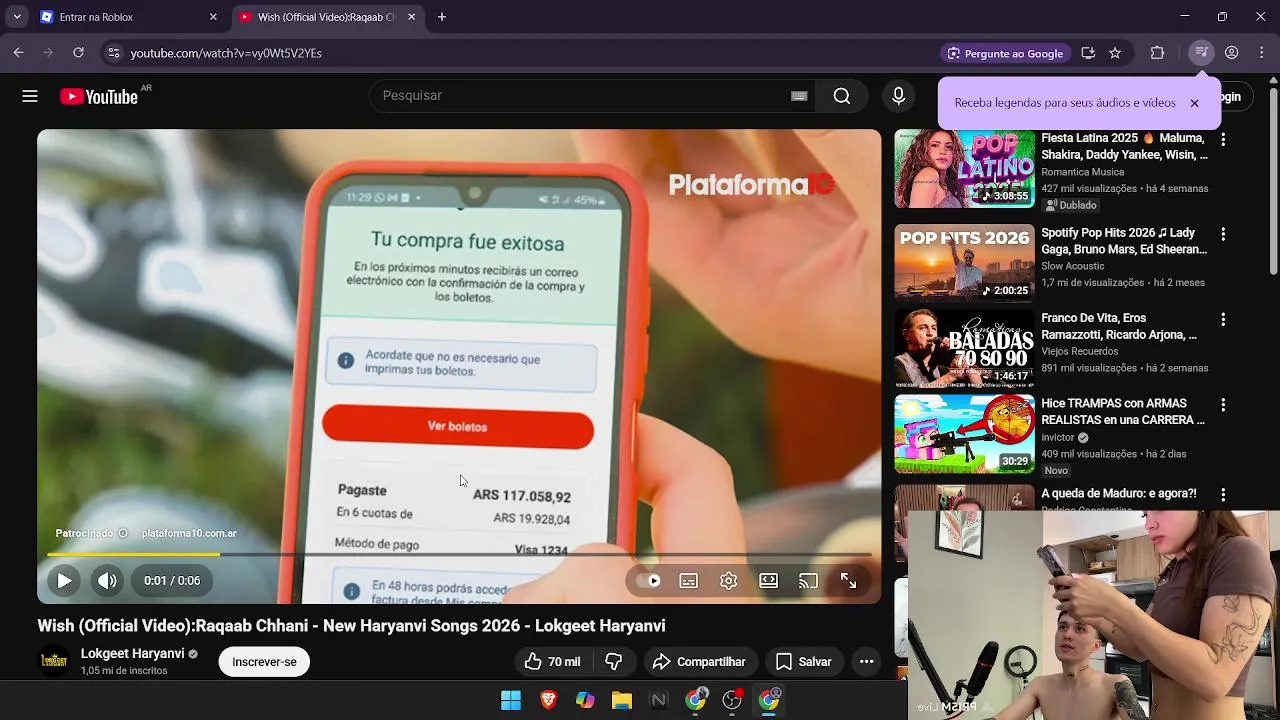Open OBS Studio from the taskbar
1280x720 pixels.
[x=732, y=701]
